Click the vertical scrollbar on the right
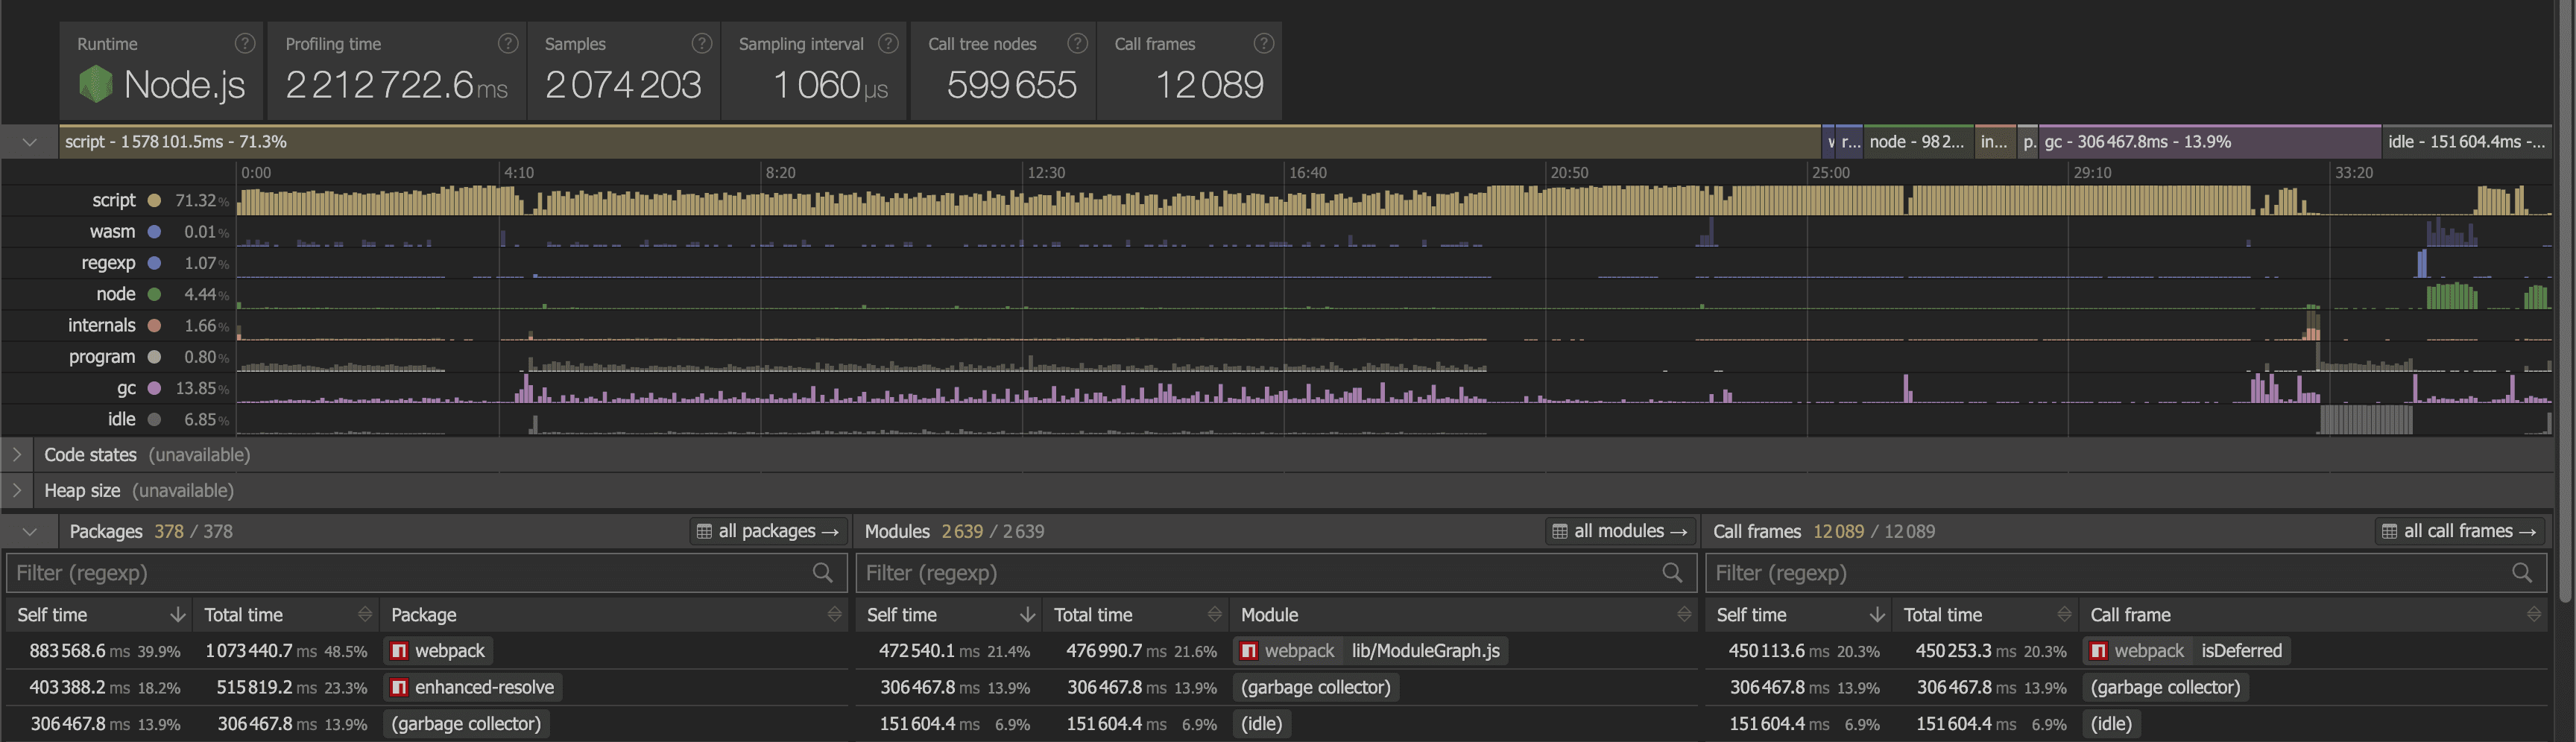 coord(2566,300)
